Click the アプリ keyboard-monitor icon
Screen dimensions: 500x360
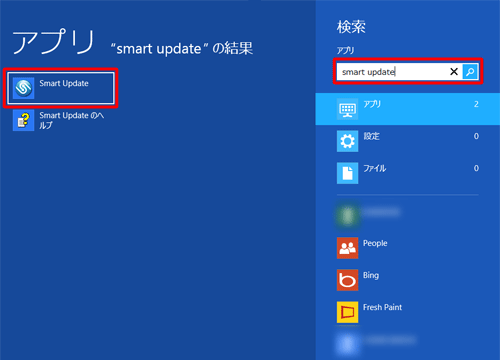click(x=347, y=109)
